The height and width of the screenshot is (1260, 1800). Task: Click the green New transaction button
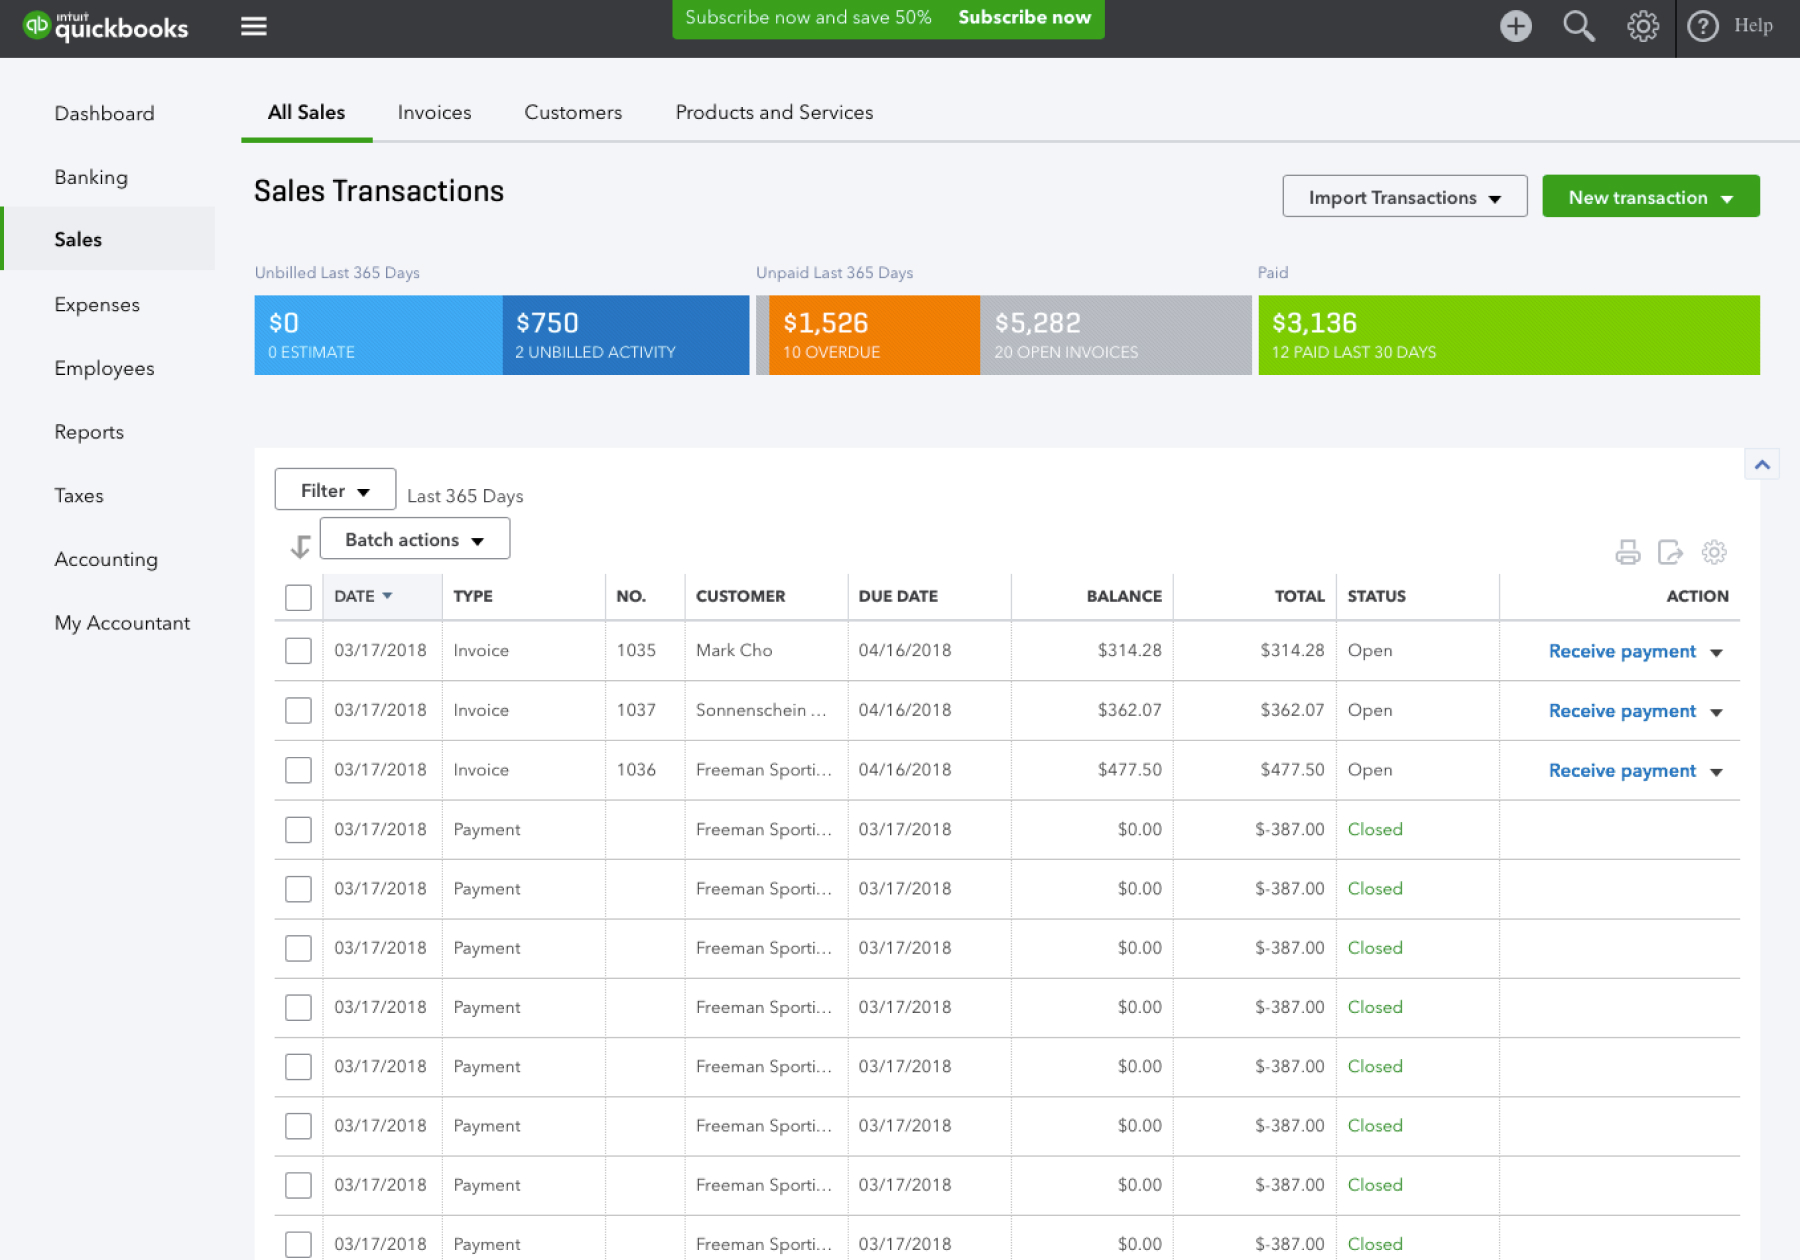tap(1650, 196)
